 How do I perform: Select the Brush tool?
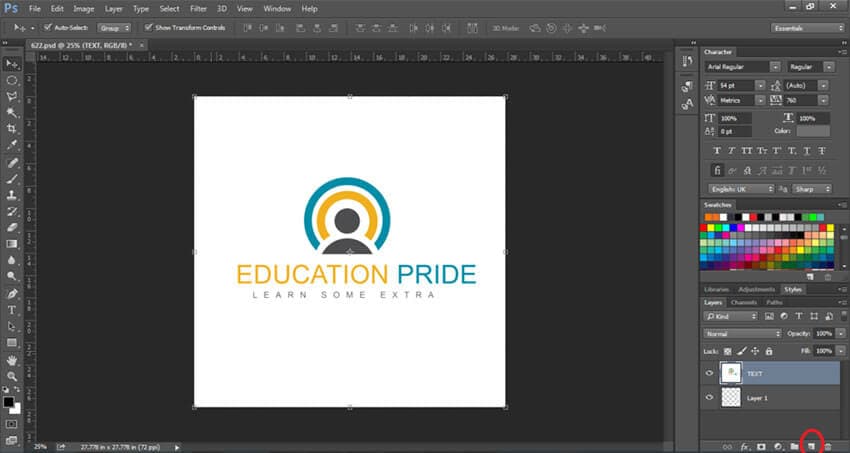(x=11, y=179)
